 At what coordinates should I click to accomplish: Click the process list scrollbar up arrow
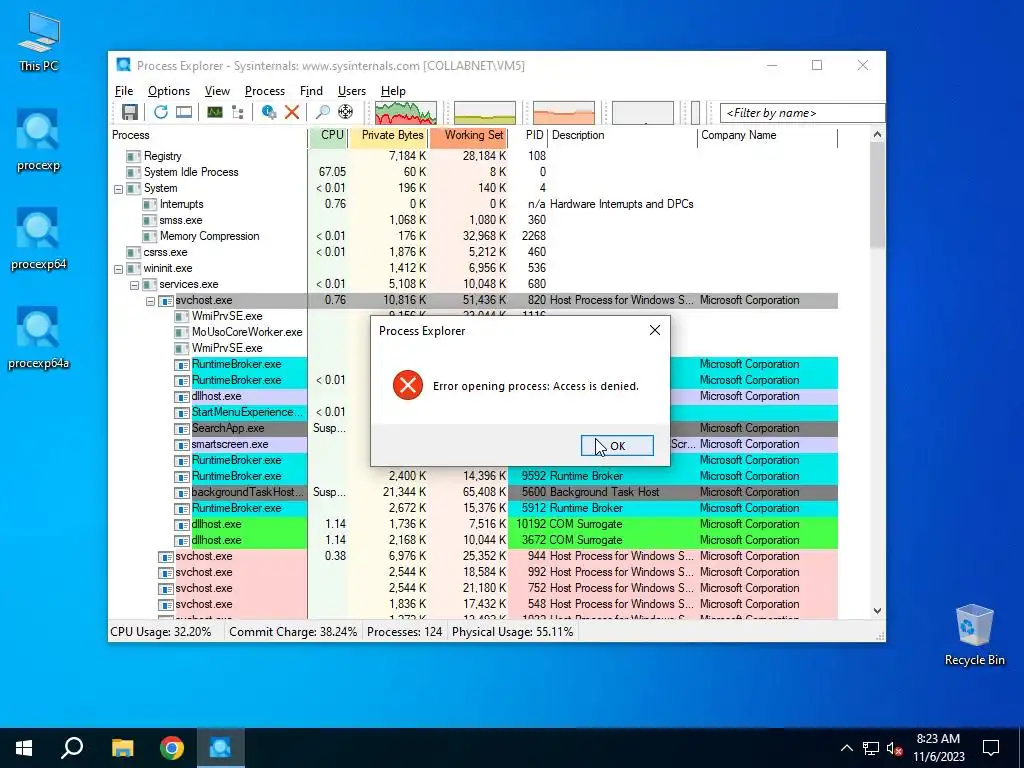[877, 135]
